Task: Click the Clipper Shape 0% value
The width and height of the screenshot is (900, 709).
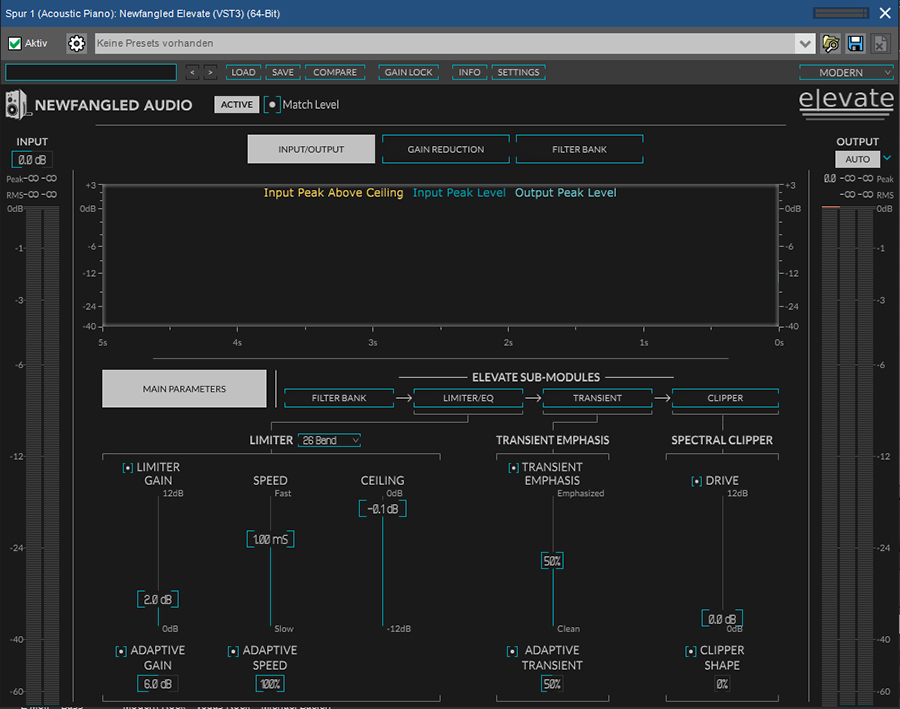Action: (722, 684)
